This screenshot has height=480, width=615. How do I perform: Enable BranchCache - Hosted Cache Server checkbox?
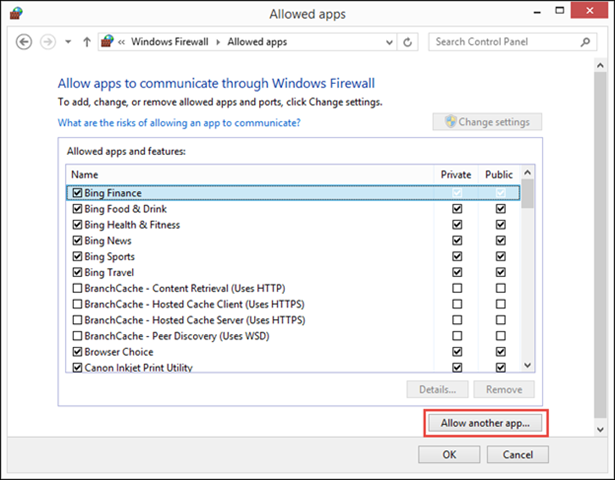pos(77,320)
